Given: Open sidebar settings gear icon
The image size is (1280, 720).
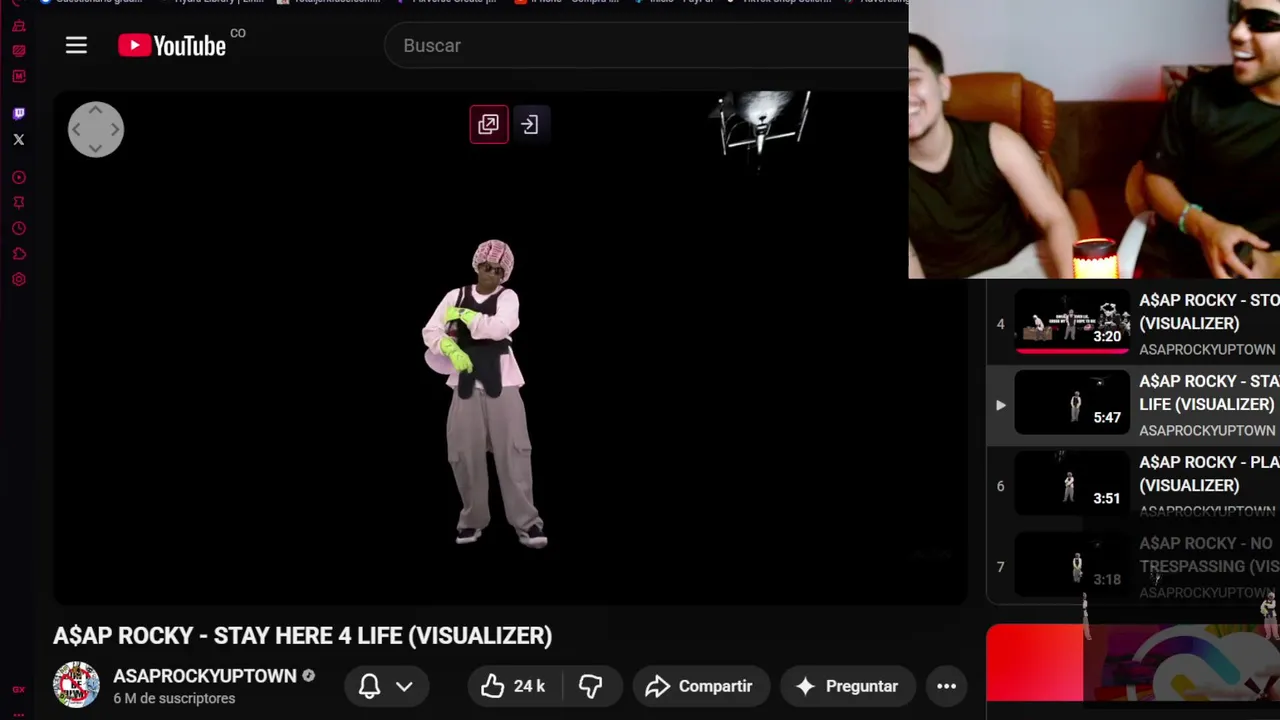Looking at the screenshot, I should coord(19,280).
